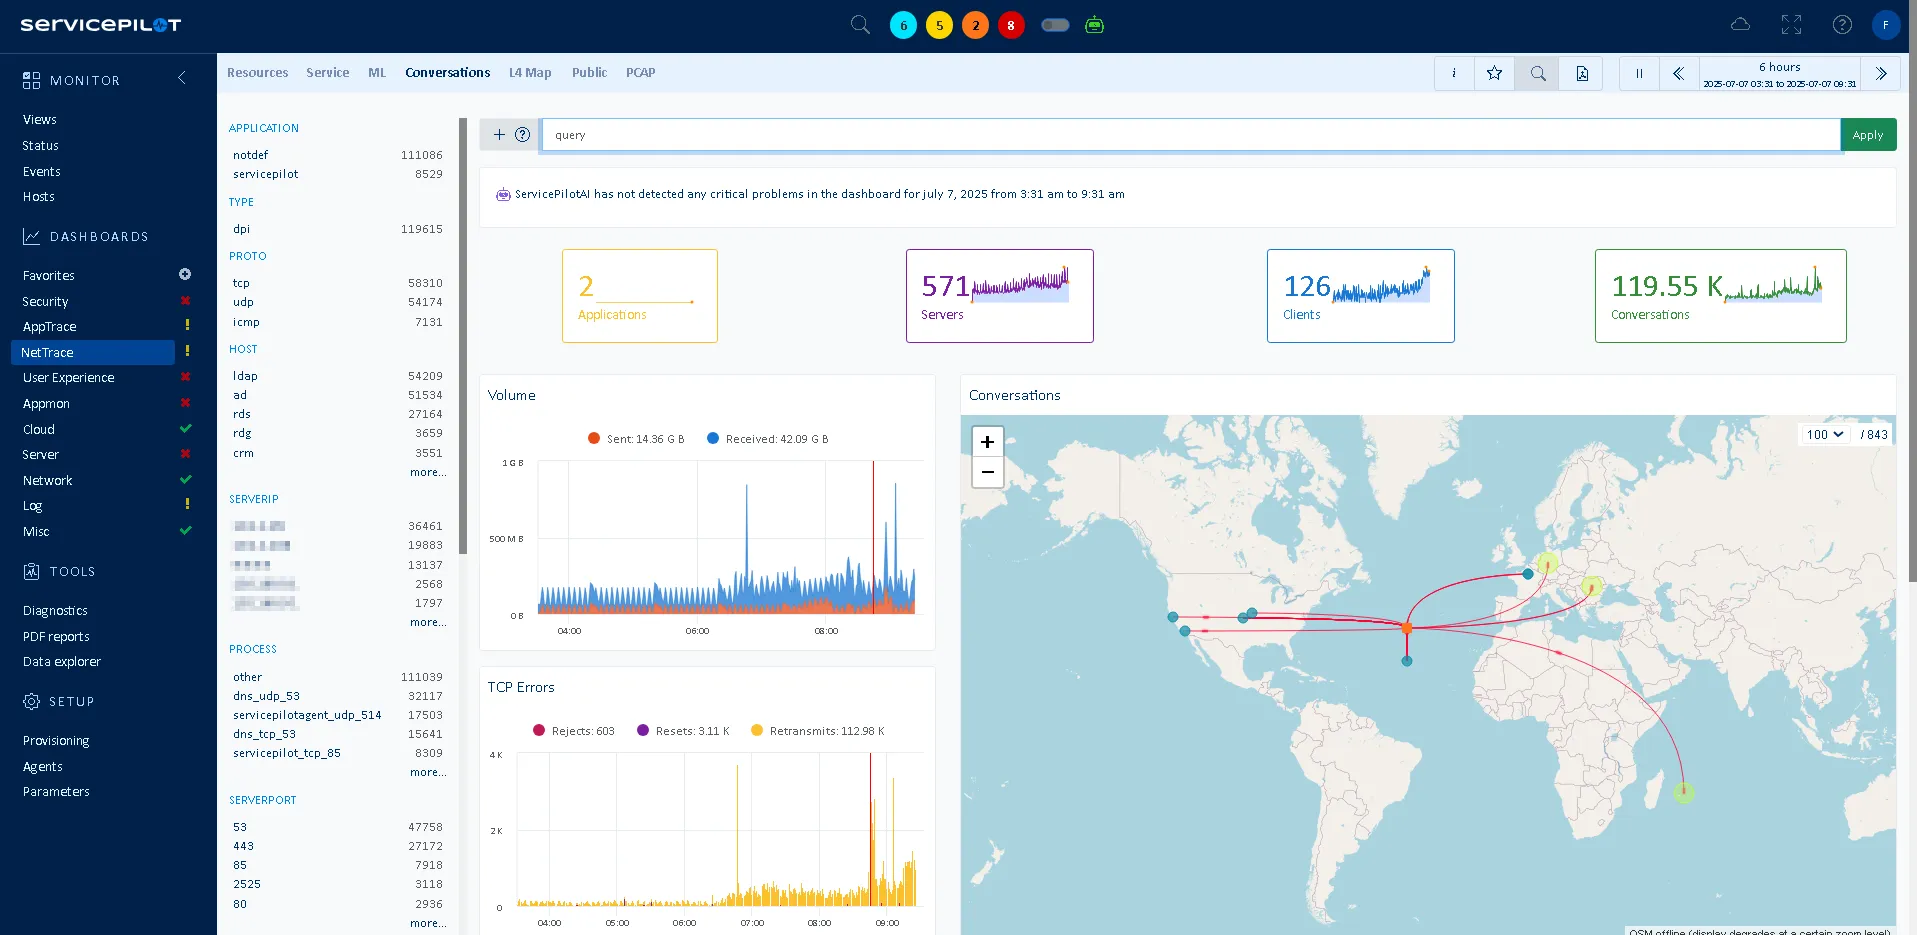
Task: Enter fullscreen mode using the expand icon
Action: [1791, 25]
